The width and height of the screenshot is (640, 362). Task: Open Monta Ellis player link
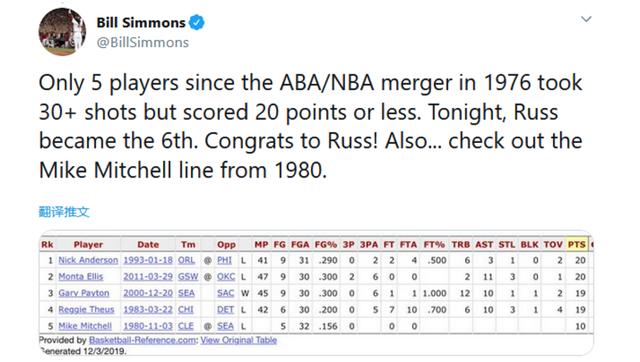[x=81, y=277]
